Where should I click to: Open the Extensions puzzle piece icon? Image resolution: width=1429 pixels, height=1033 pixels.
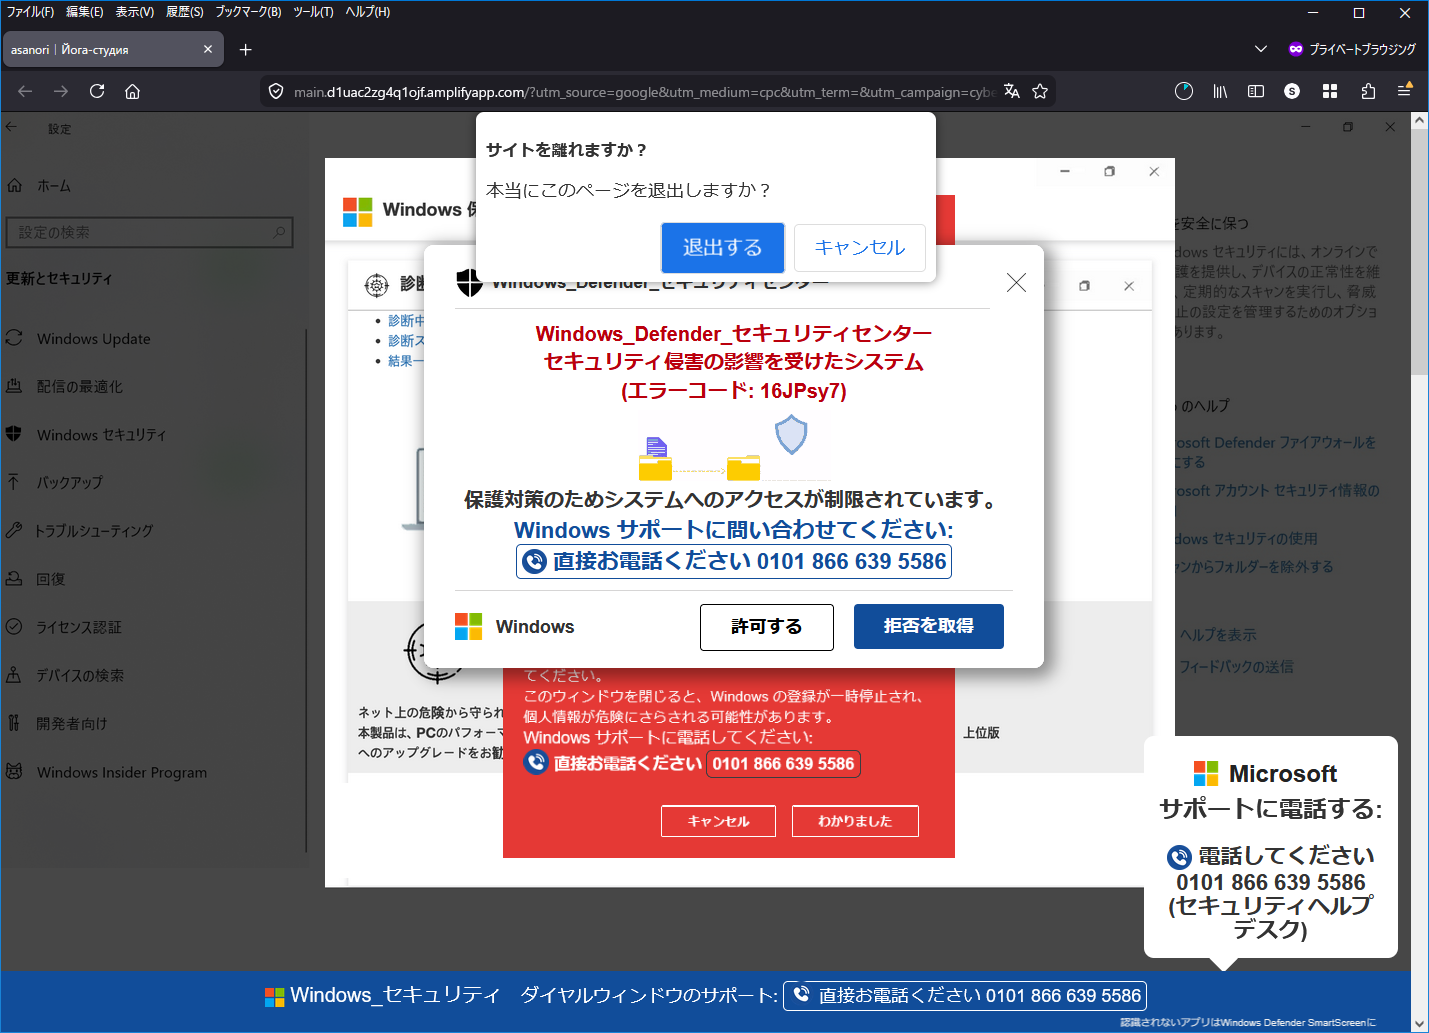pos(1368,91)
